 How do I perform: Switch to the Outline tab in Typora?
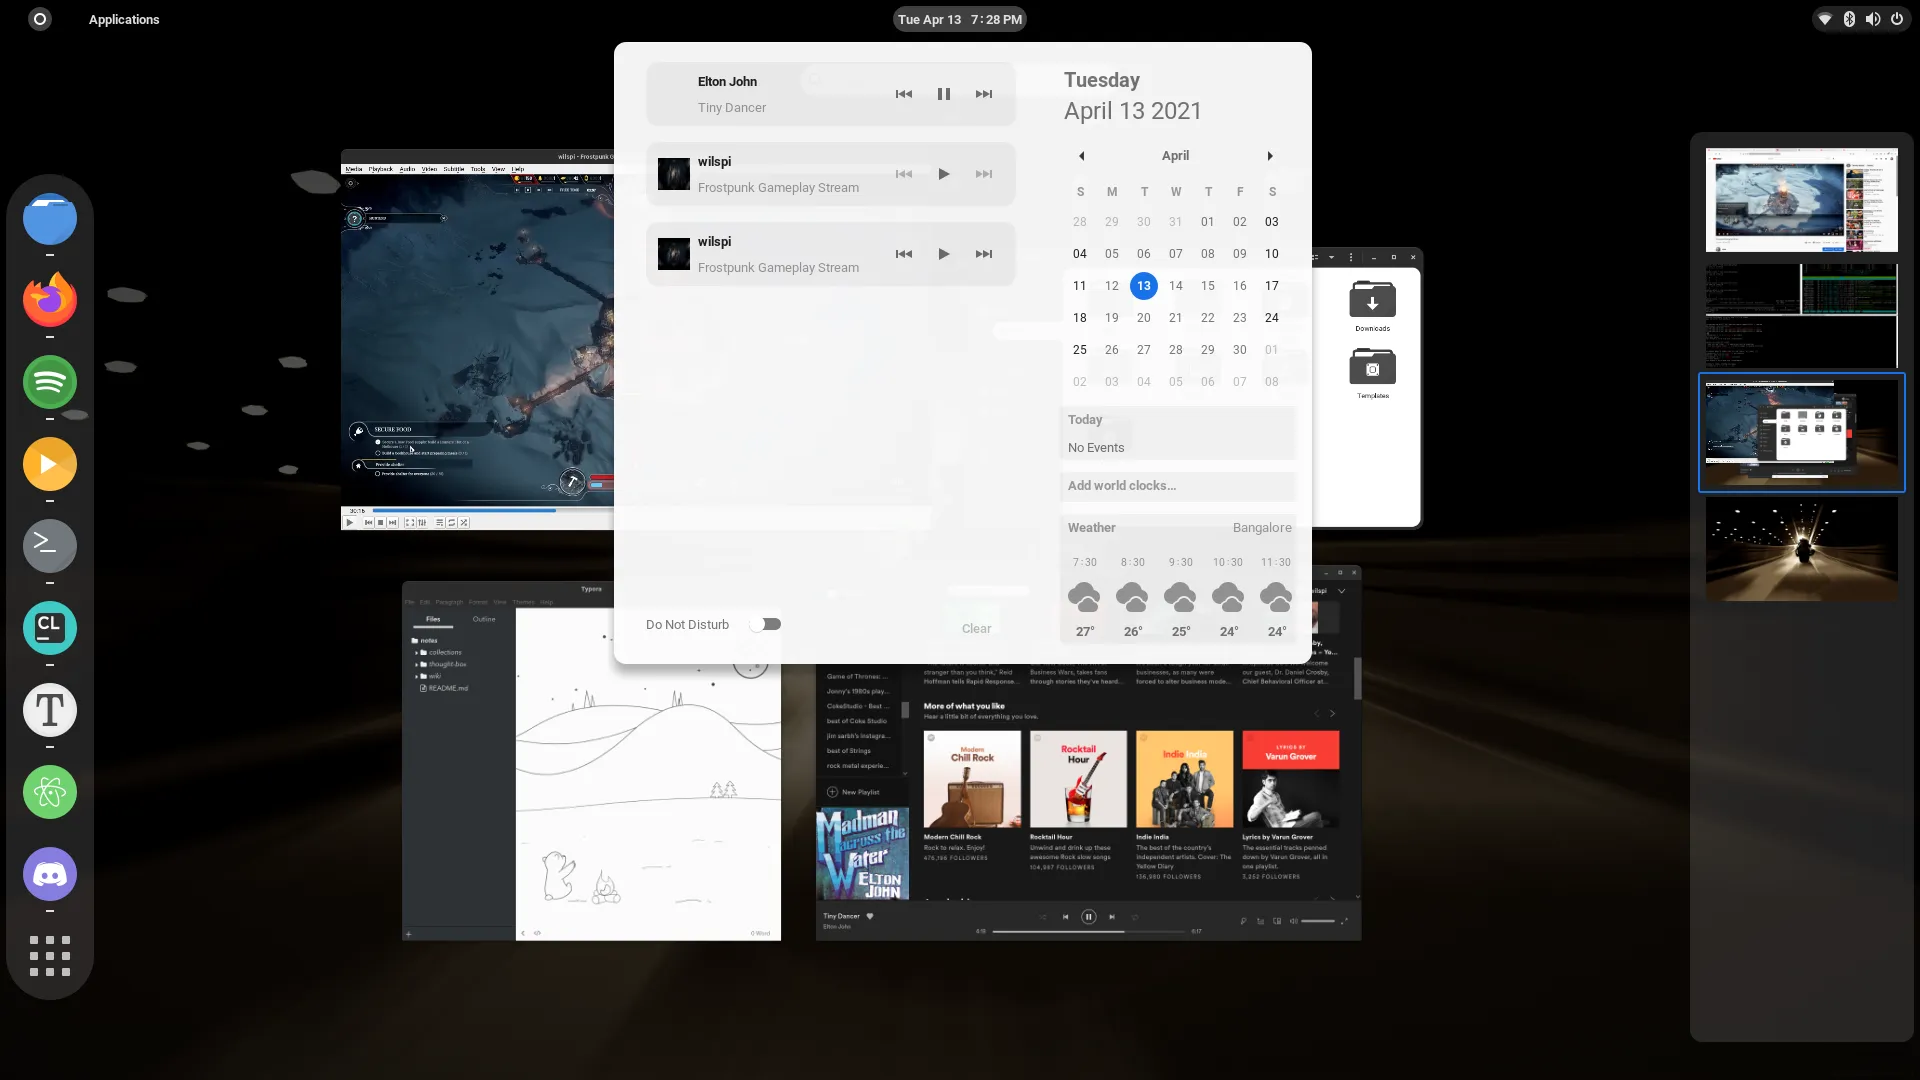pos(484,619)
